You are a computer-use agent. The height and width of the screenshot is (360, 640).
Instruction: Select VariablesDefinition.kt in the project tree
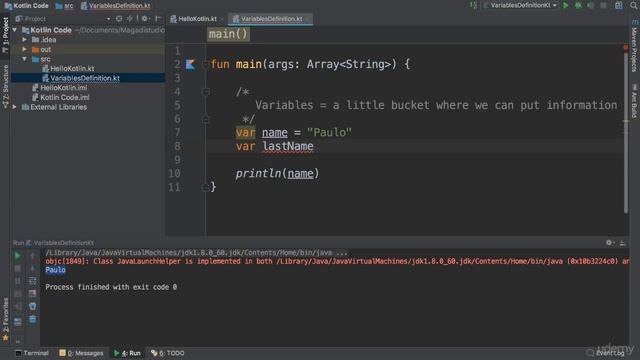pos(85,78)
